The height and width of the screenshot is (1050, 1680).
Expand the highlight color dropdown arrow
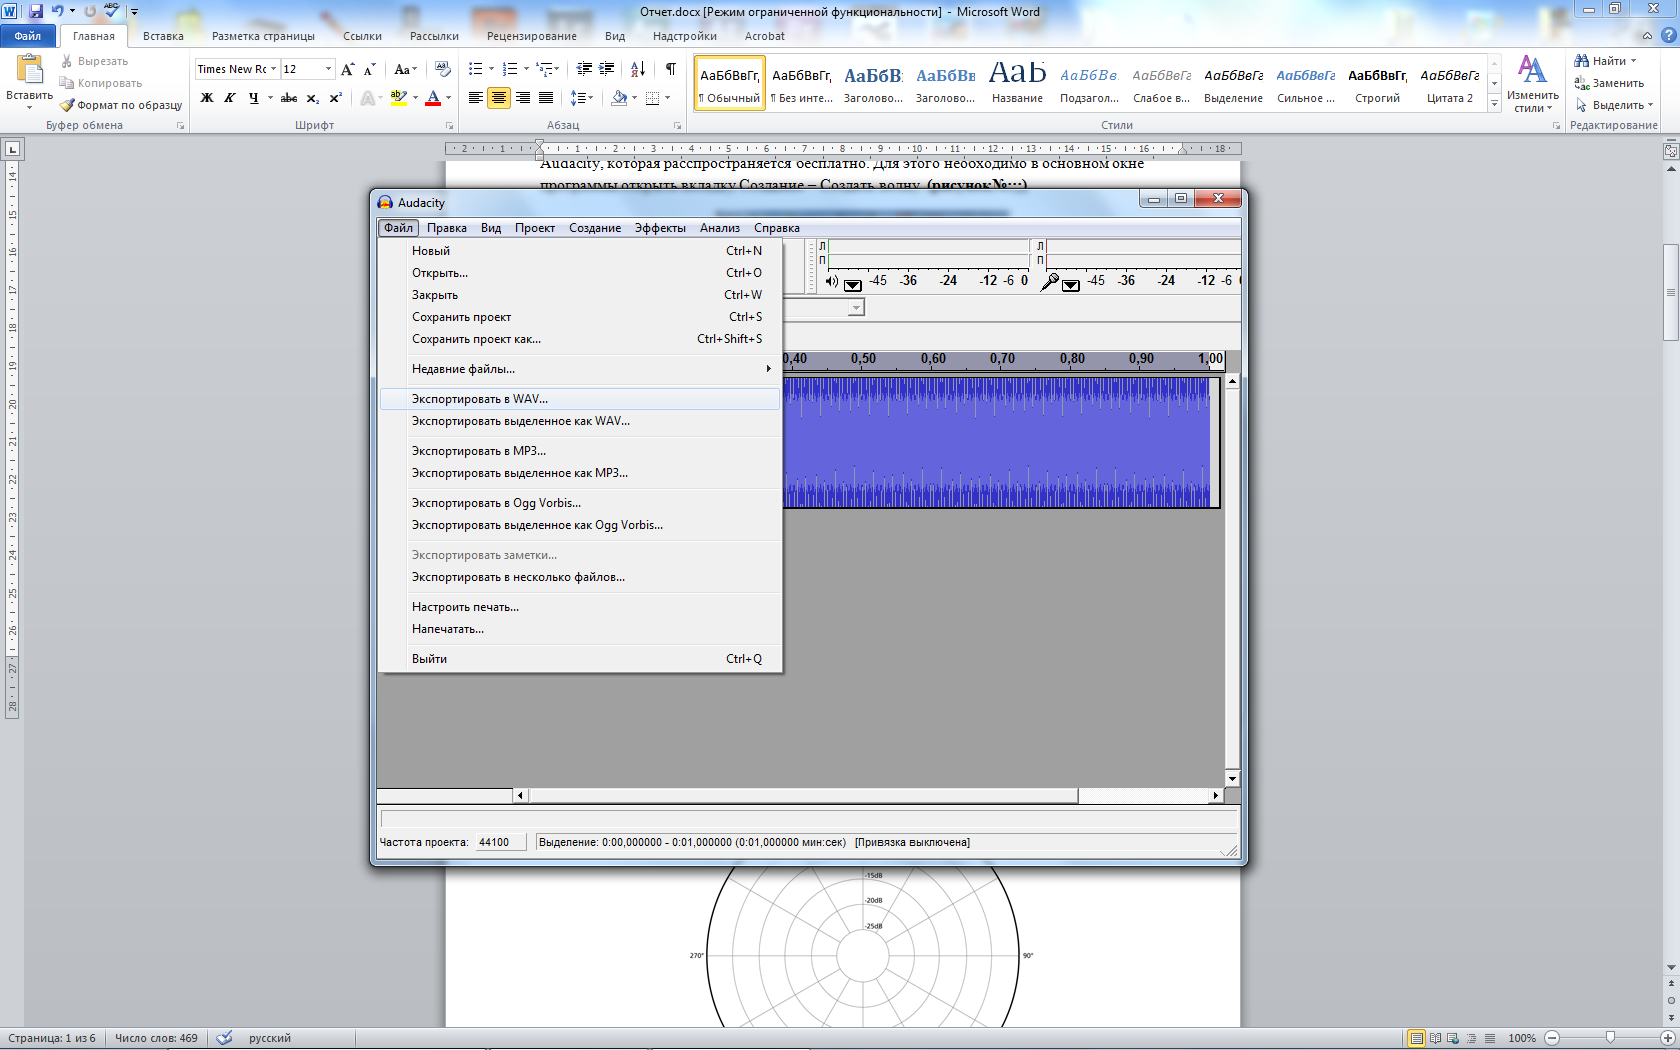(x=415, y=98)
